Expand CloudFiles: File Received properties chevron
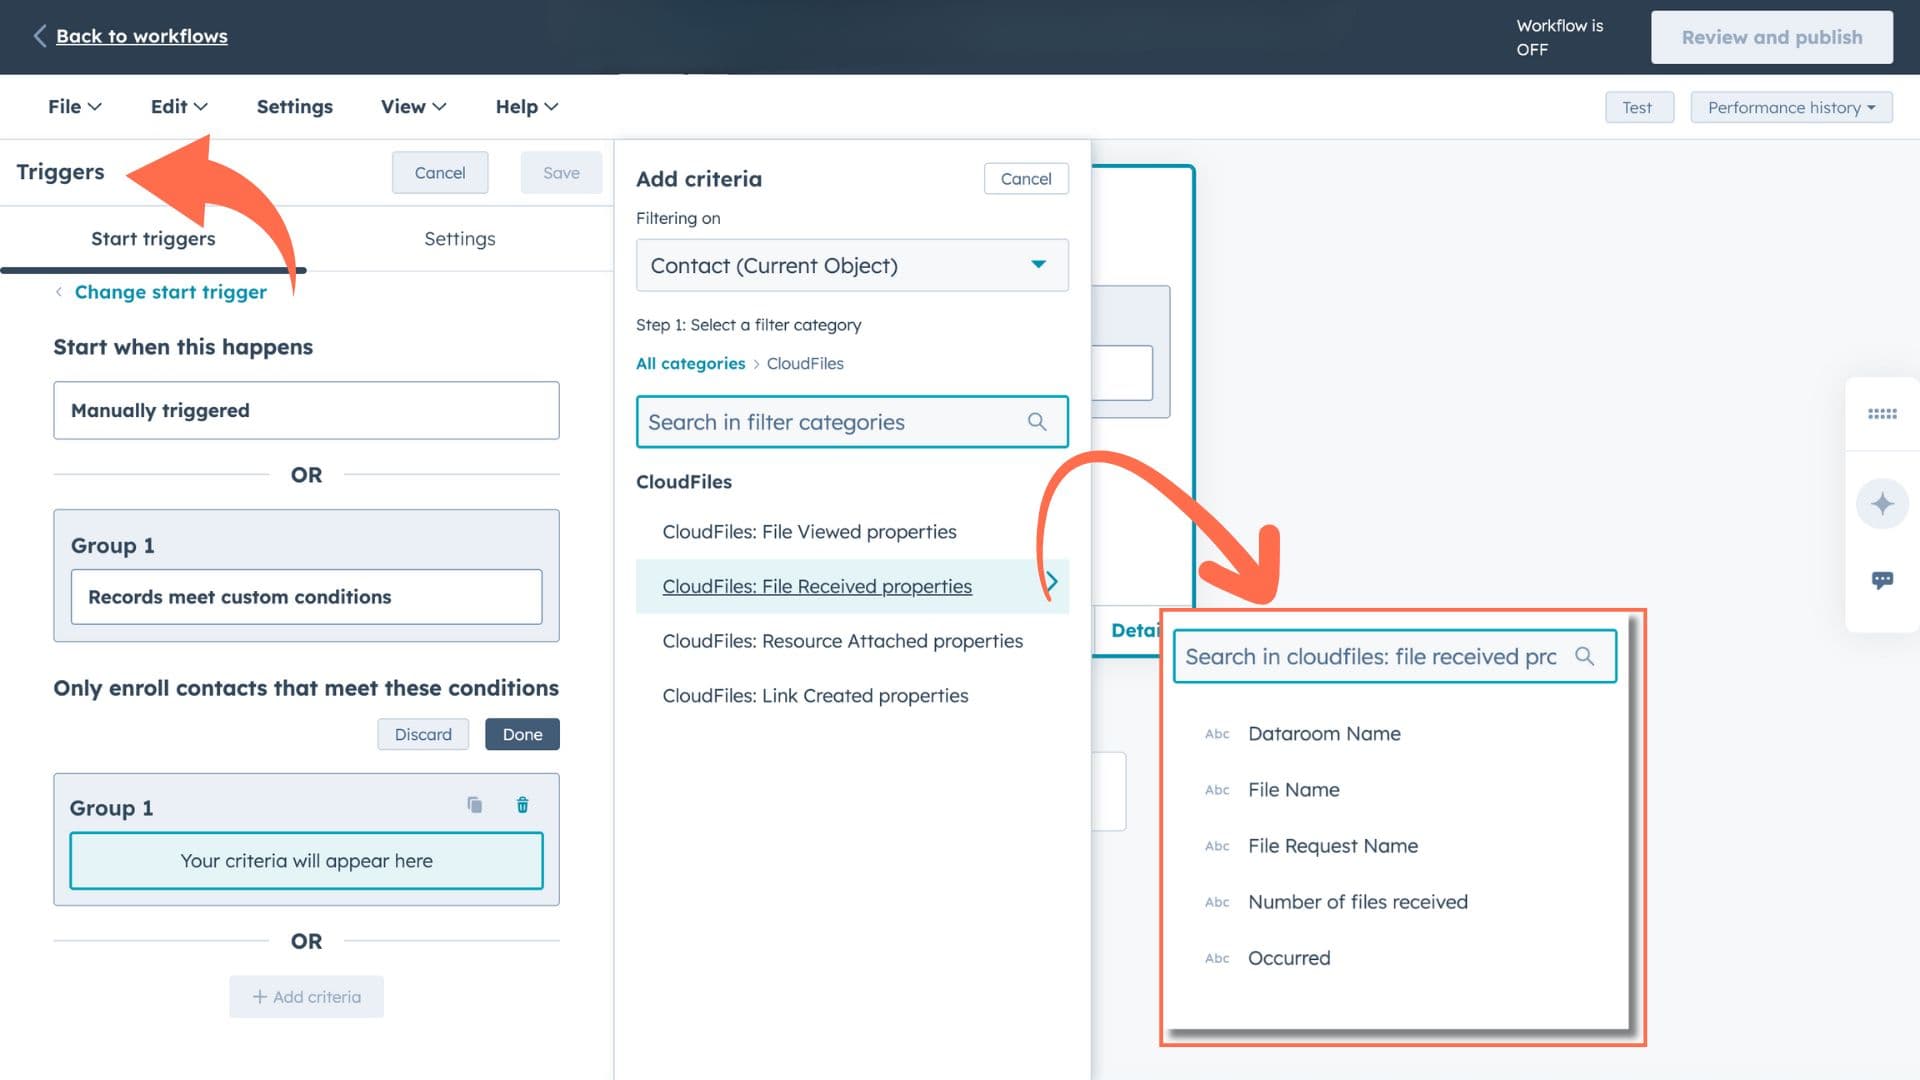This screenshot has height=1080, width=1920. click(x=1051, y=583)
